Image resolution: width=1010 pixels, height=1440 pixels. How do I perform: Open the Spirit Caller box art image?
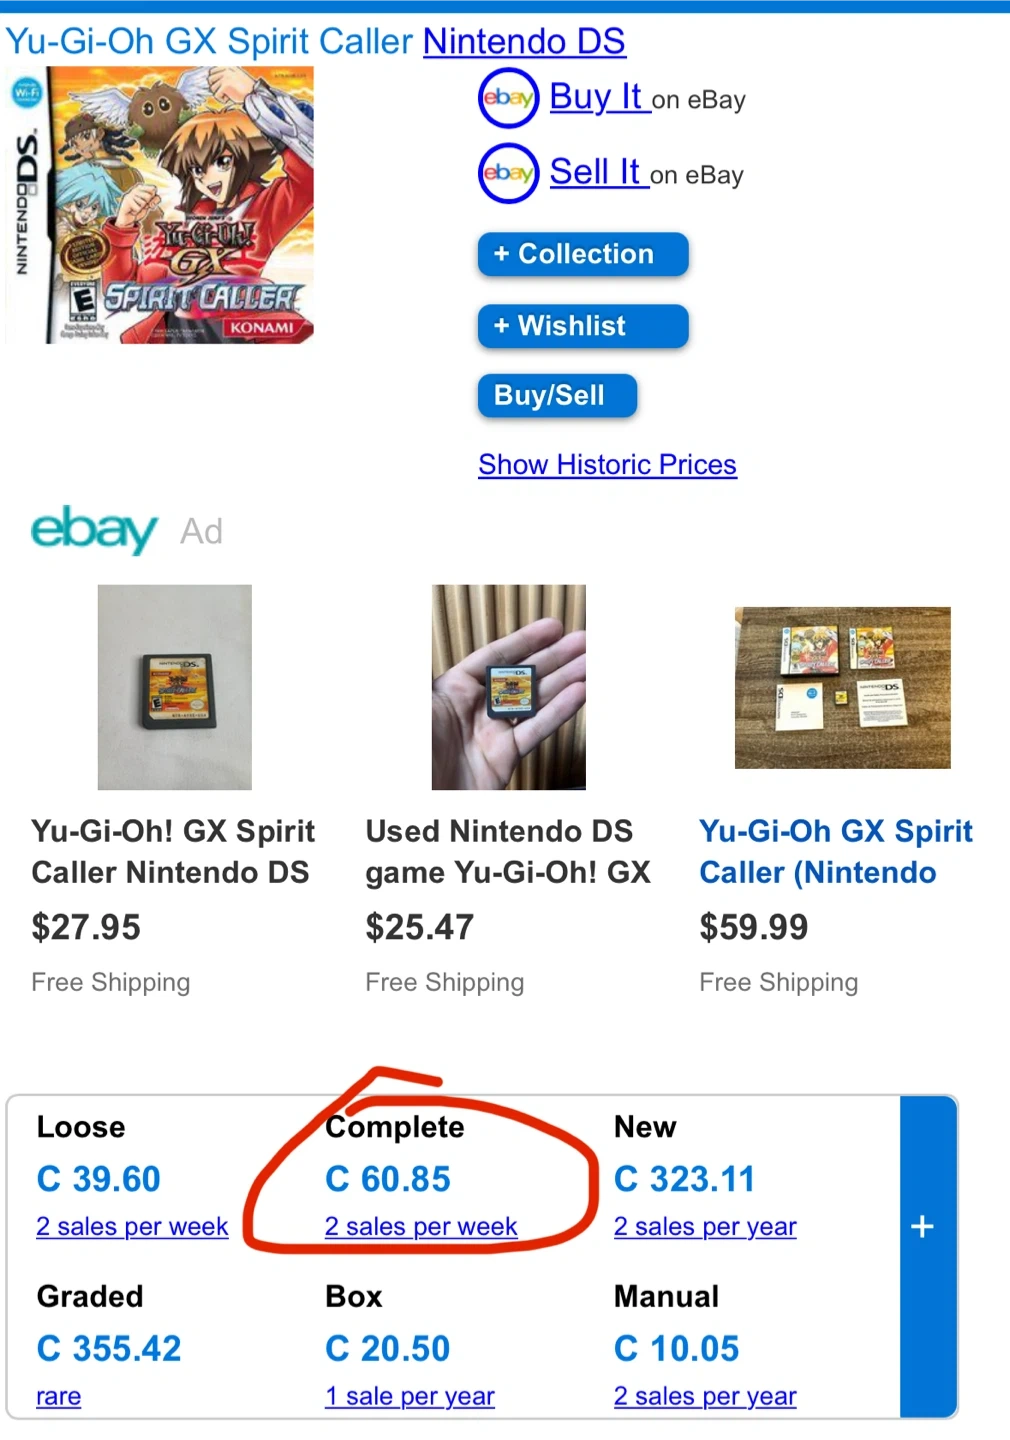pyautogui.click(x=160, y=205)
